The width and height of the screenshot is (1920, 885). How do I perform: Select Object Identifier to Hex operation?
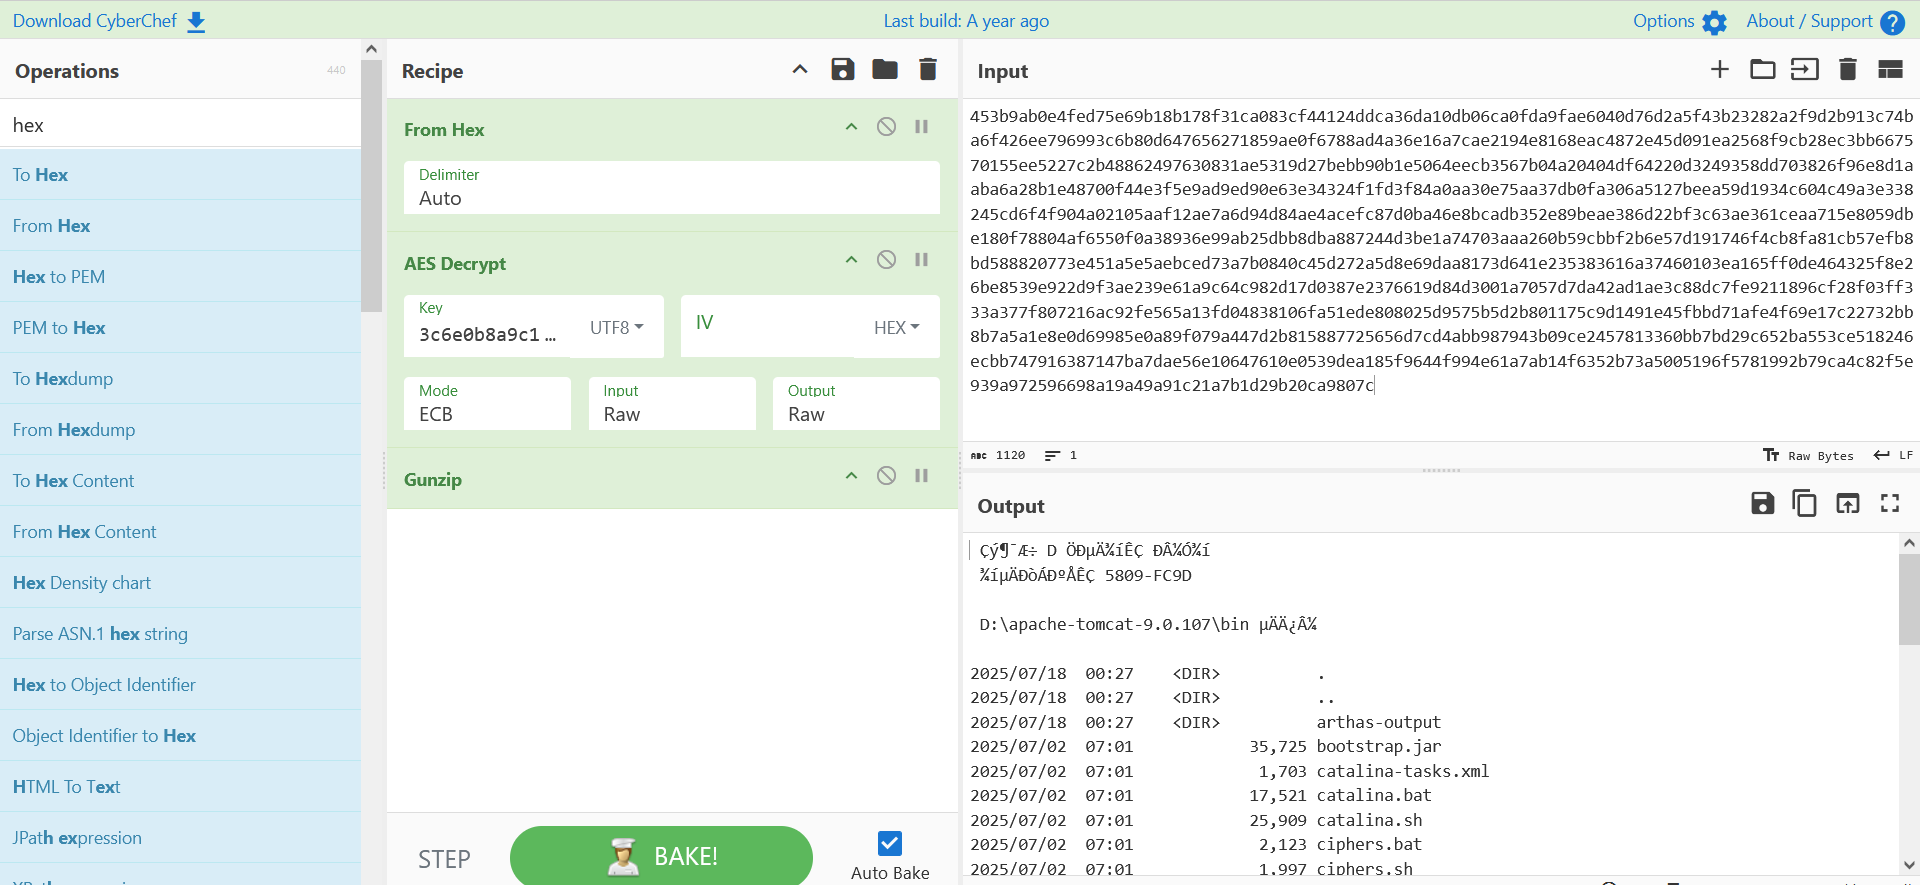point(180,736)
